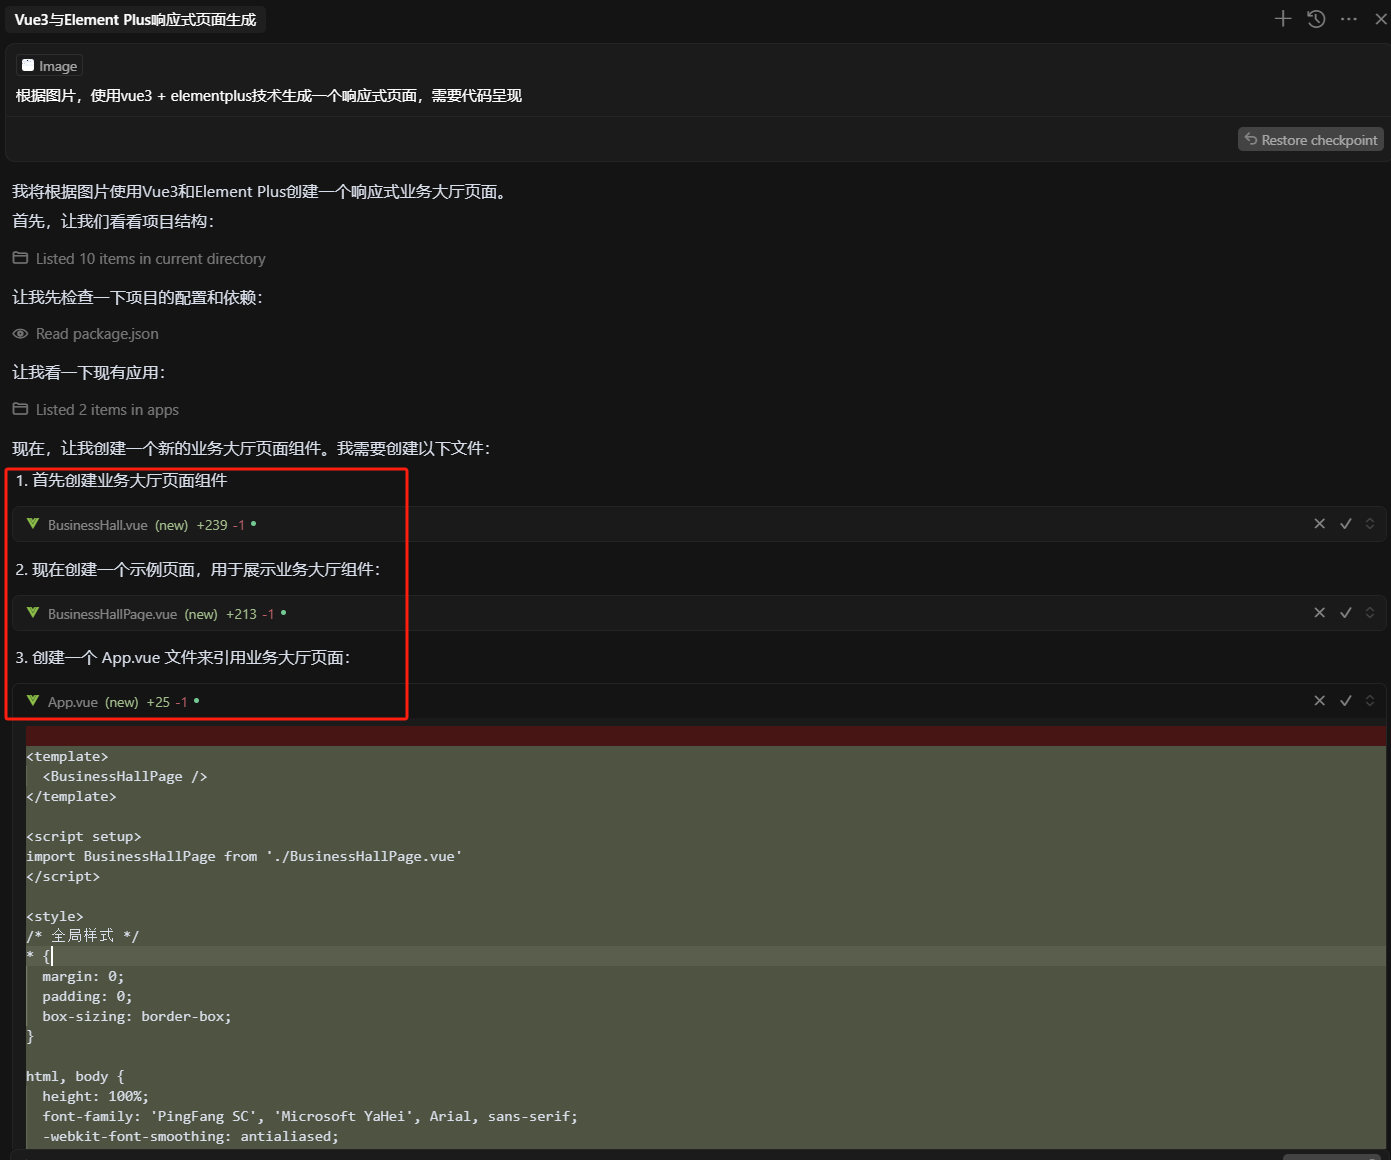Click folder icon beside Listed 10 items
This screenshot has width=1391, height=1160.
(x=20, y=258)
